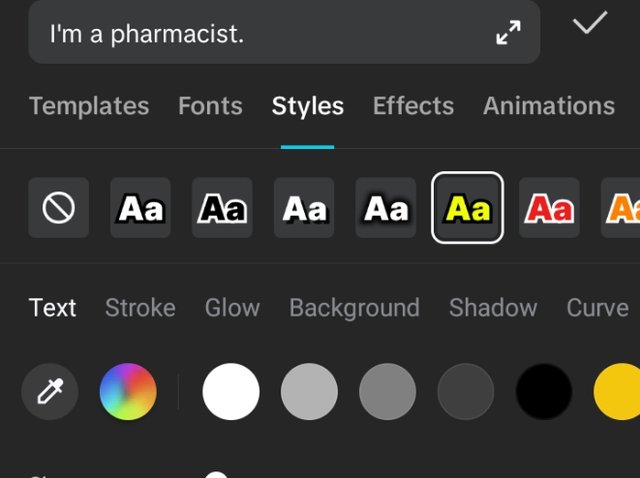Go to the Effects tab
Viewport: 640px width, 478px height.
coord(413,106)
